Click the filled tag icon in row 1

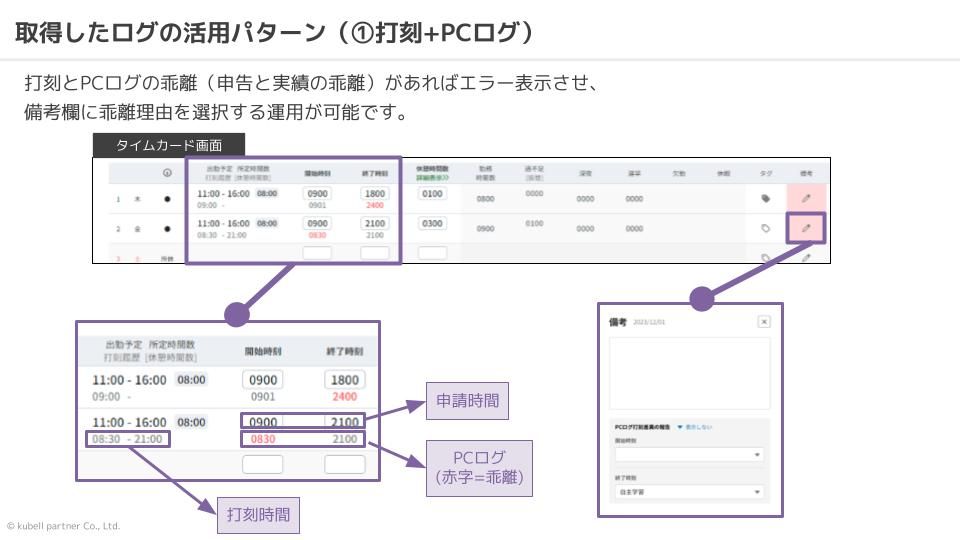coord(765,198)
